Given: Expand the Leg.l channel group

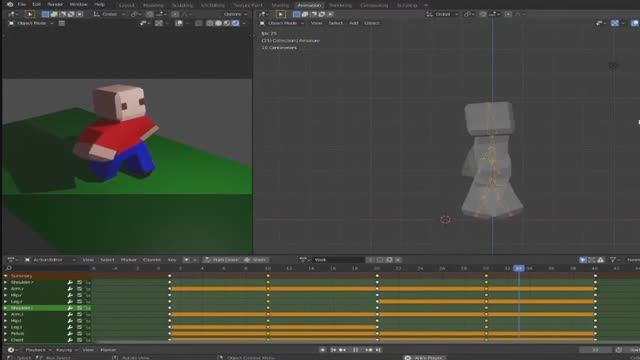Looking at the screenshot, I should coord(5,327).
